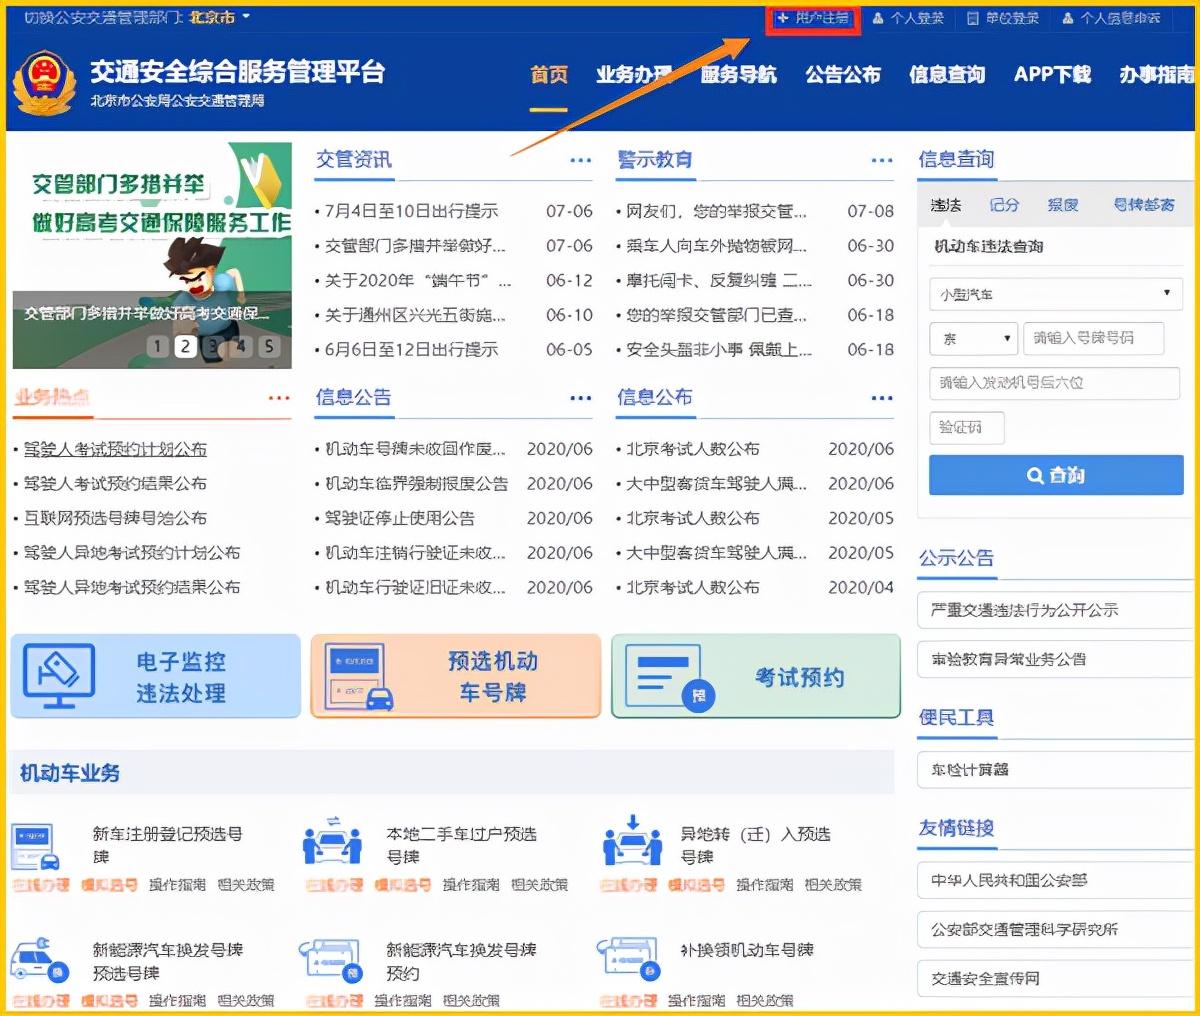The image size is (1200, 1016).
Task: Open the 用户注册 registration link
Action: [812, 17]
